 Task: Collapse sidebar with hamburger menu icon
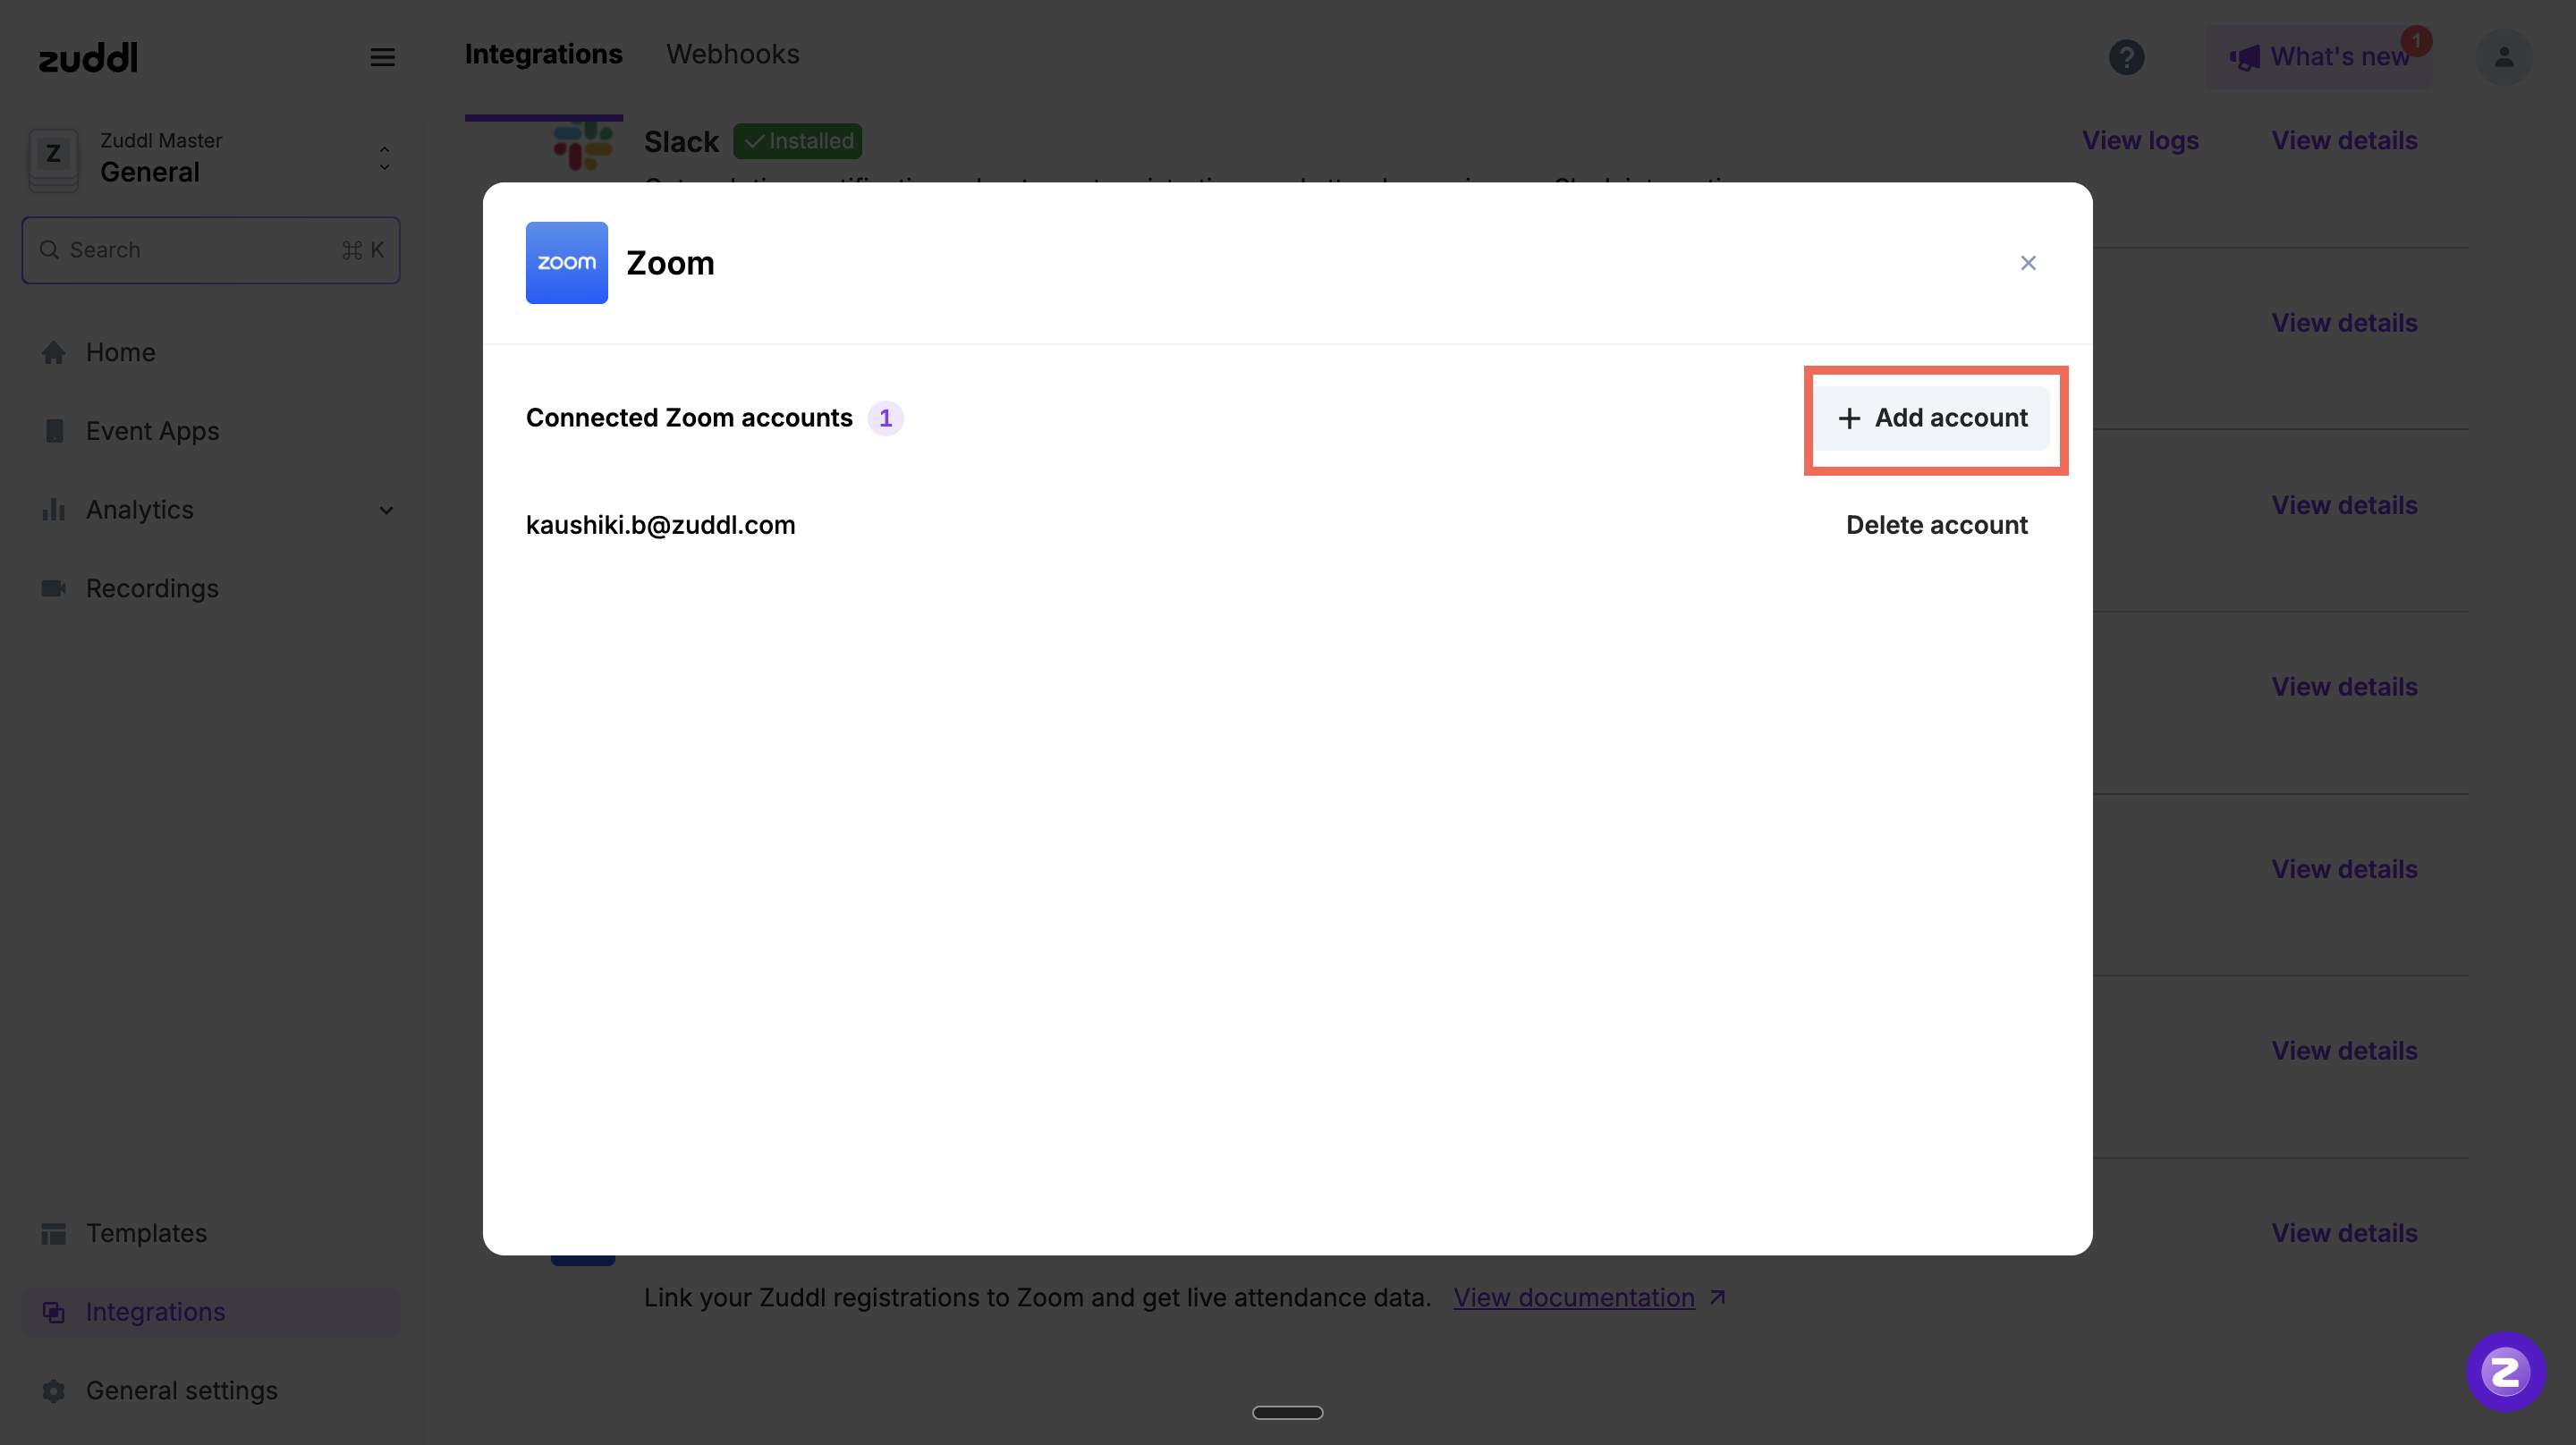click(x=383, y=57)
